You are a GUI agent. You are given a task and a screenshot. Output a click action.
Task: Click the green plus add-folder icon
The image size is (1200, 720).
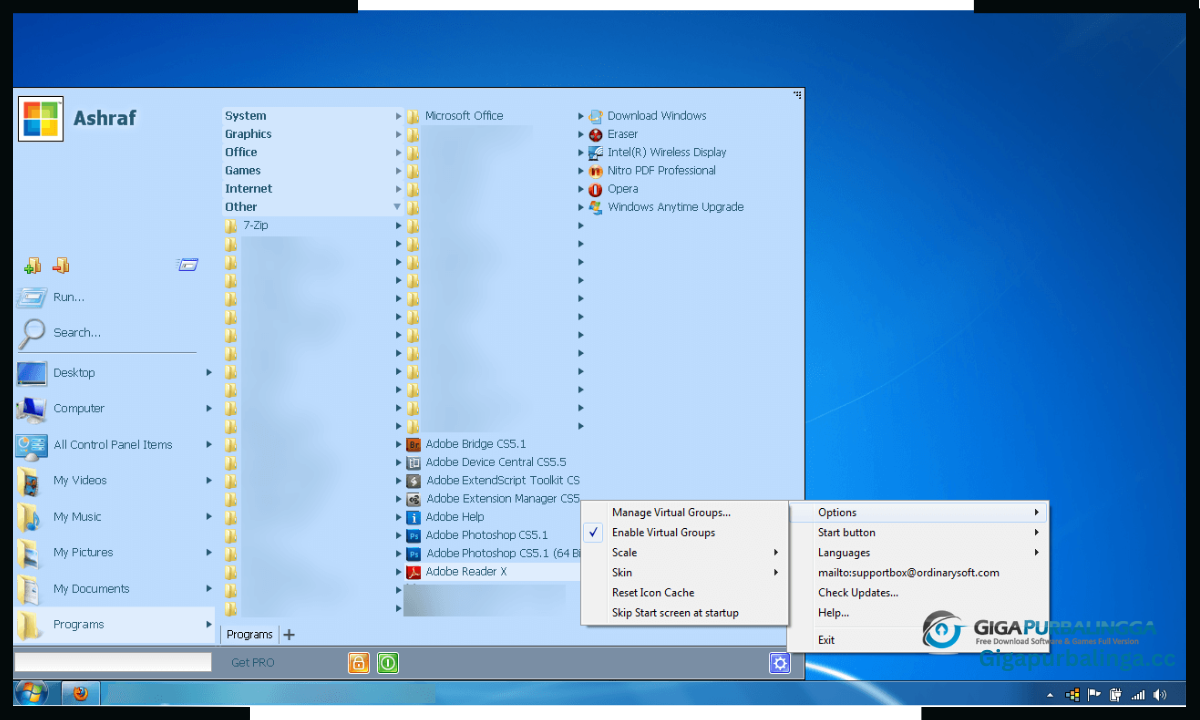point(32,265)
